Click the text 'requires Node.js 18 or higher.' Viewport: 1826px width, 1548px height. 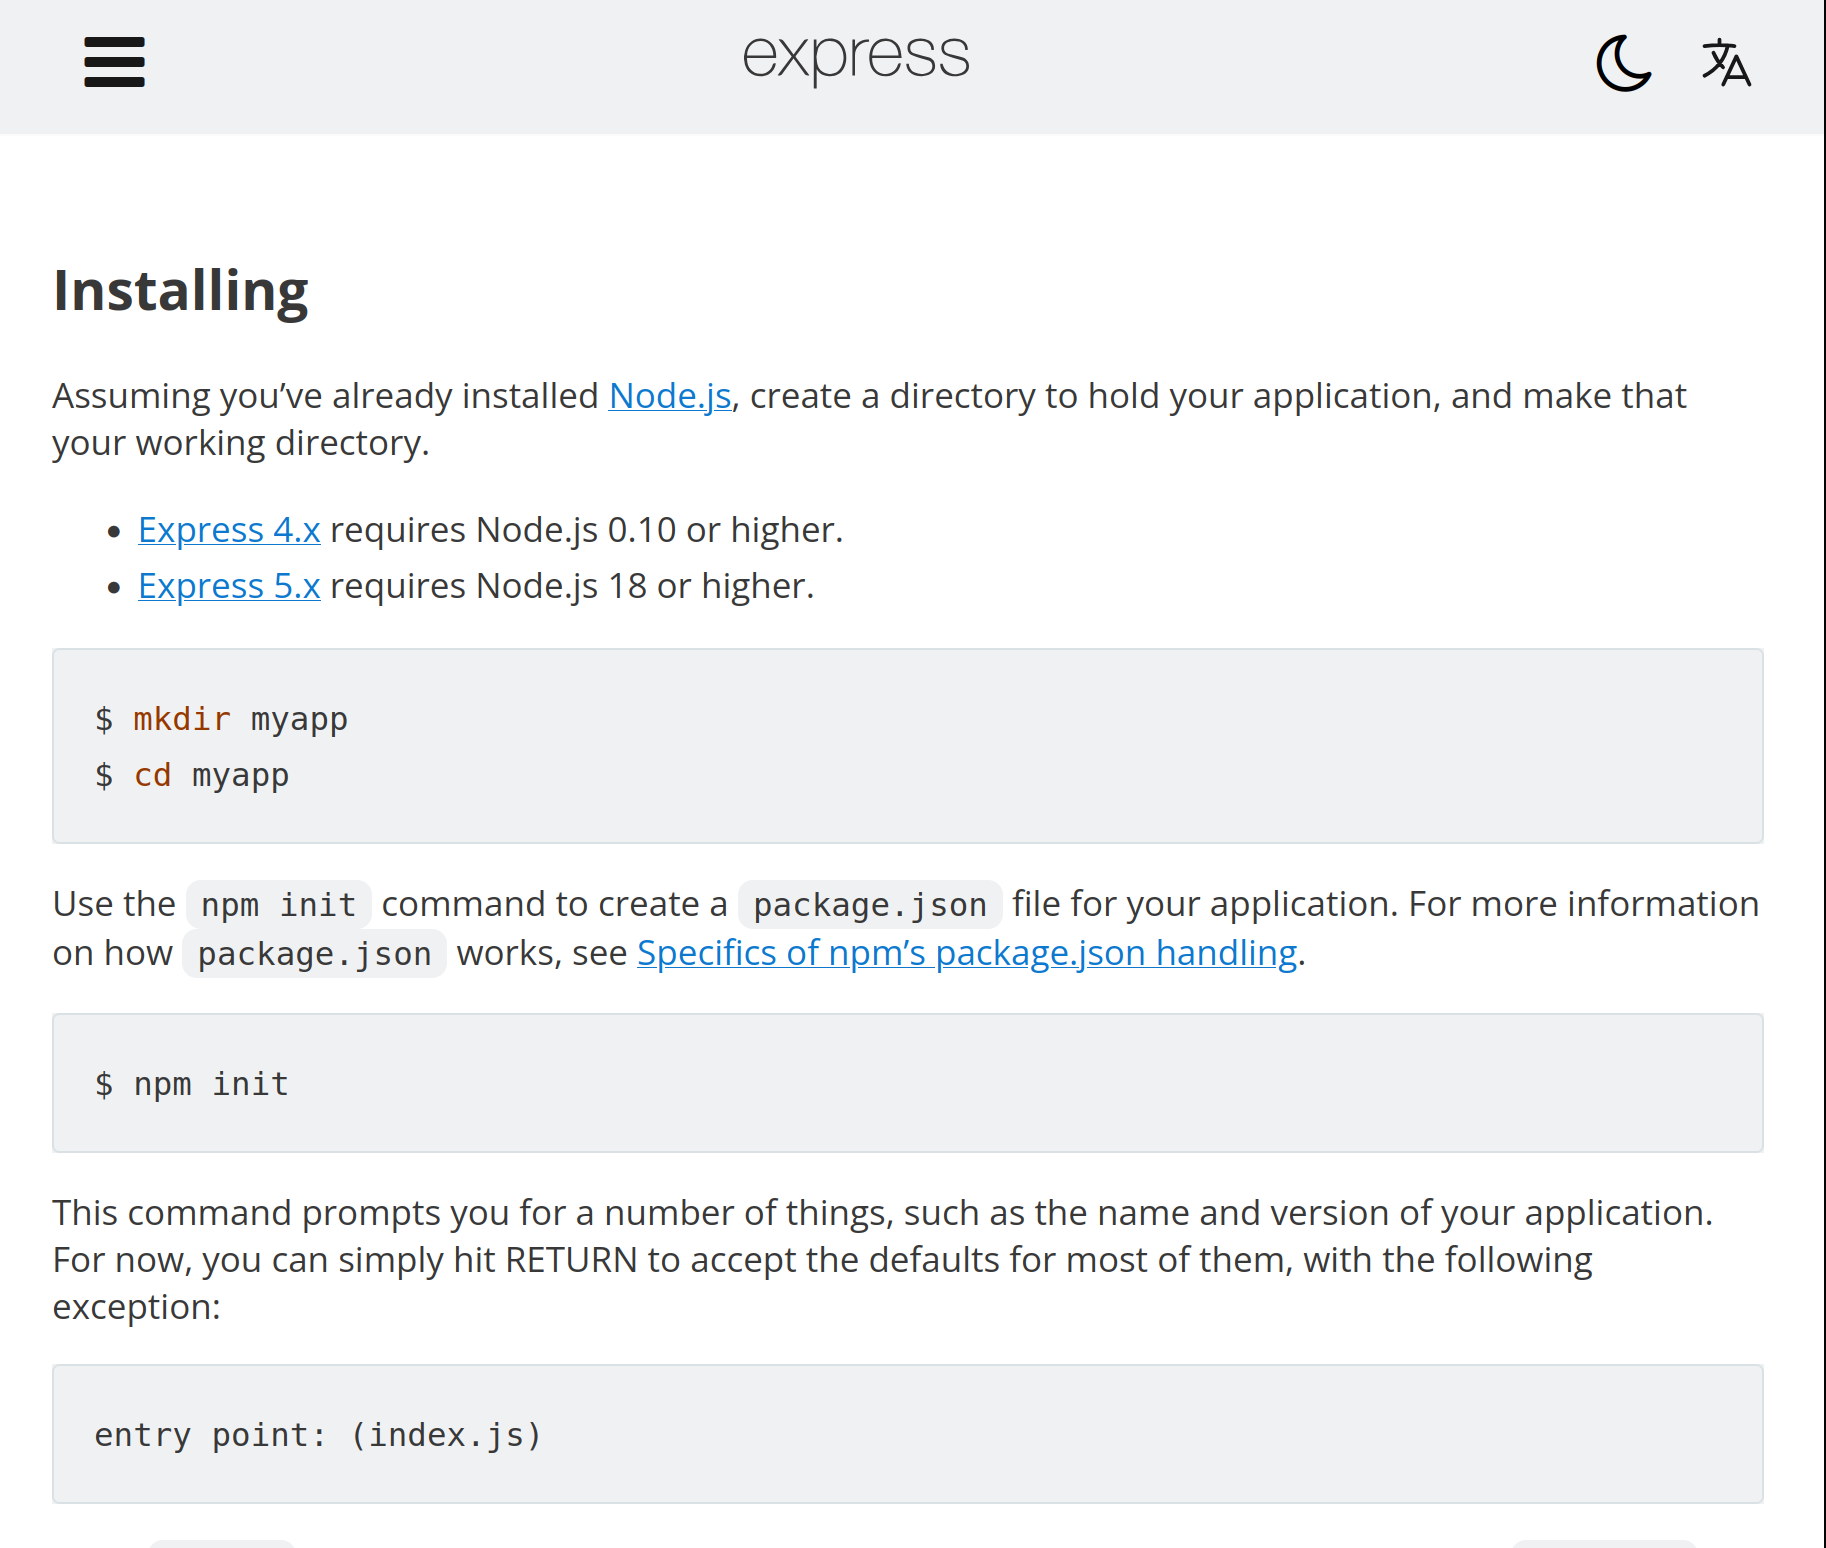point(572,586)
